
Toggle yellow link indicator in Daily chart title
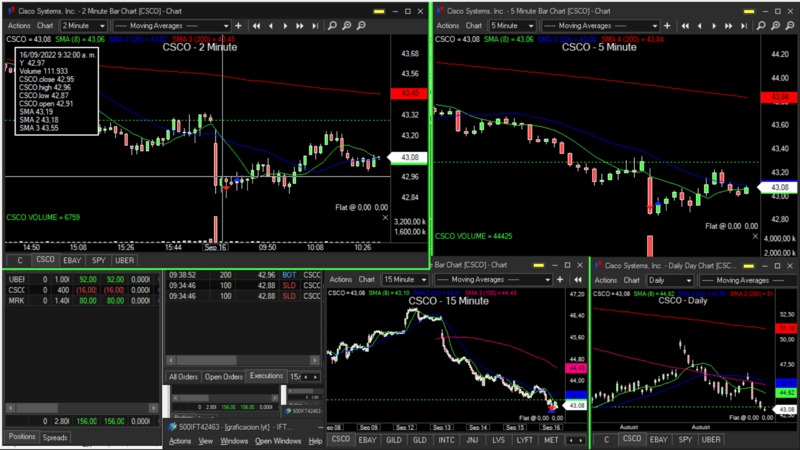click(747, 265)
